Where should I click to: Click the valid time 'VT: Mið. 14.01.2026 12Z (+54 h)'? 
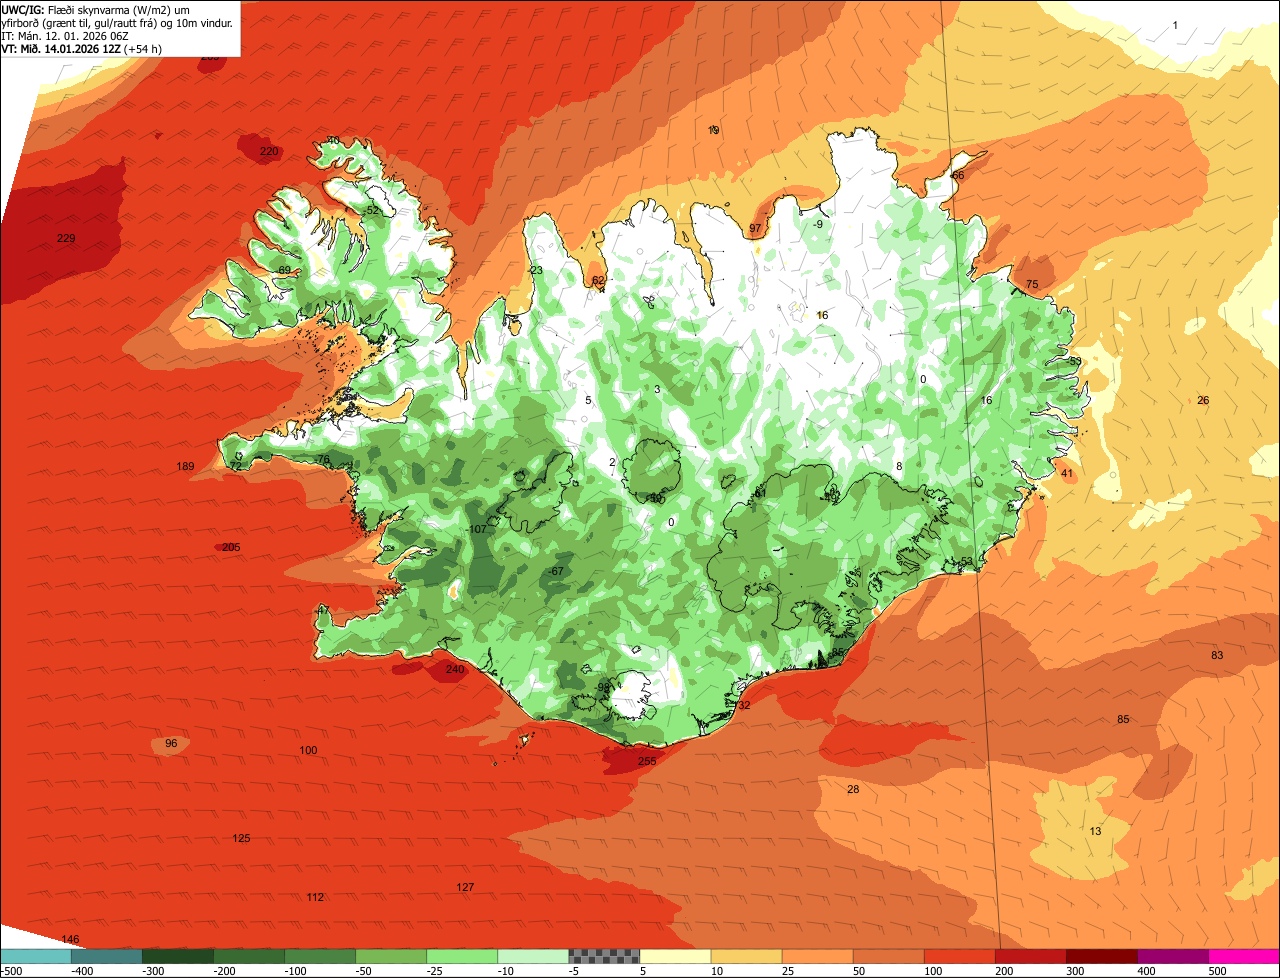pos(82,47)
